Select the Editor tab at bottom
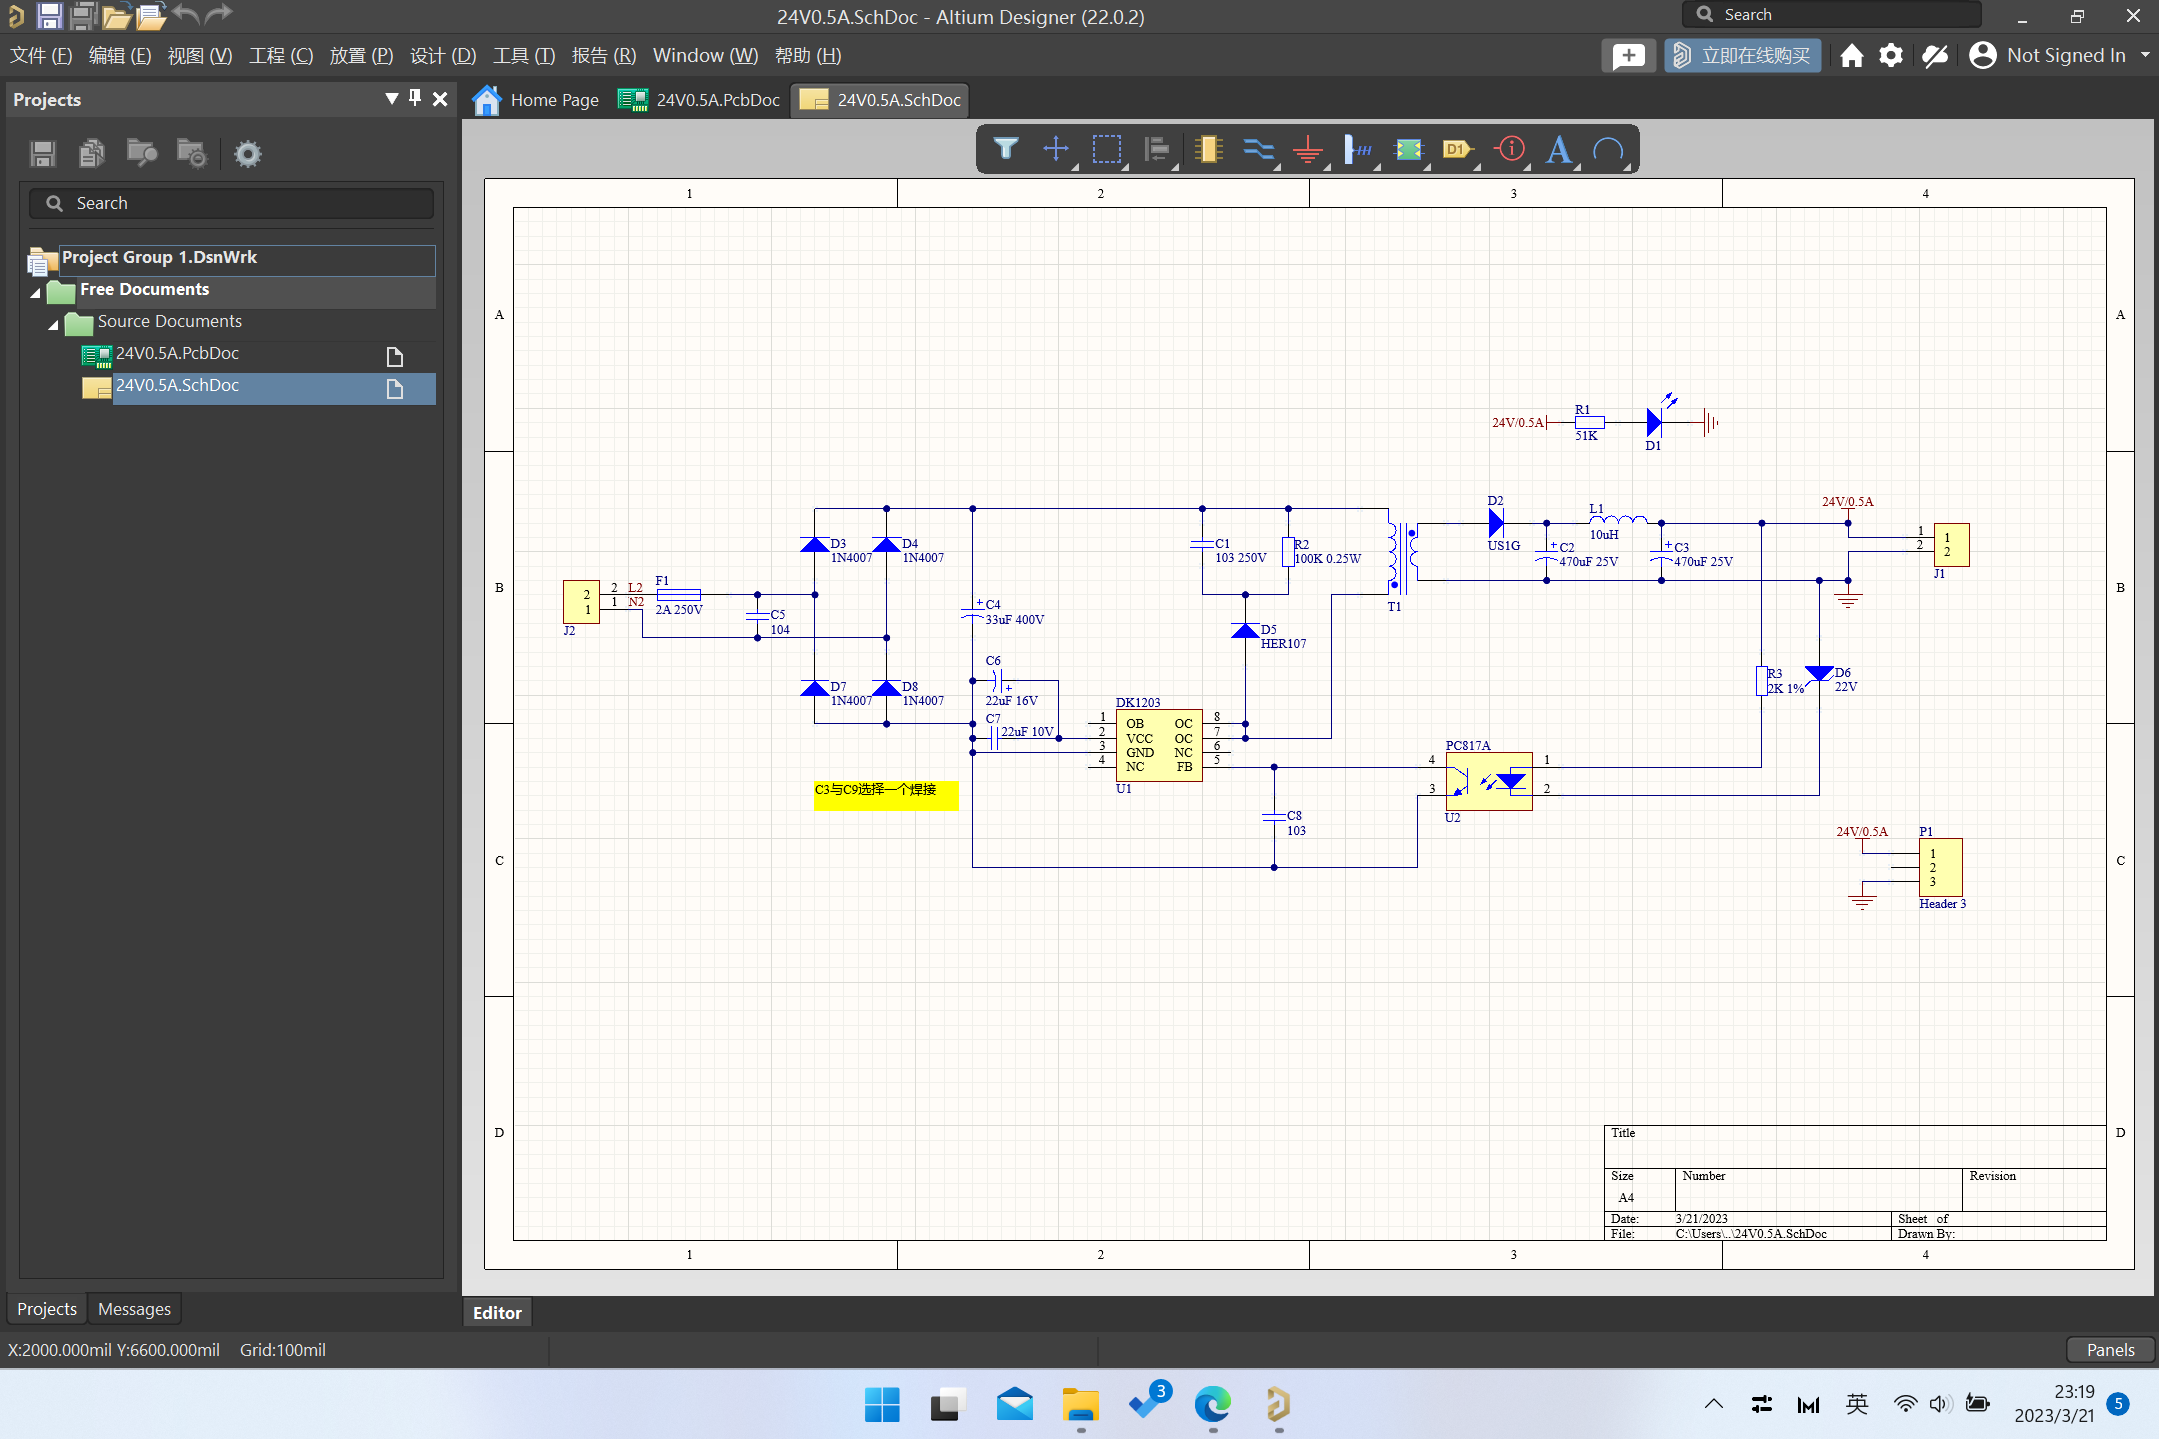The image size is (2159, 1439). point(497,1313)
